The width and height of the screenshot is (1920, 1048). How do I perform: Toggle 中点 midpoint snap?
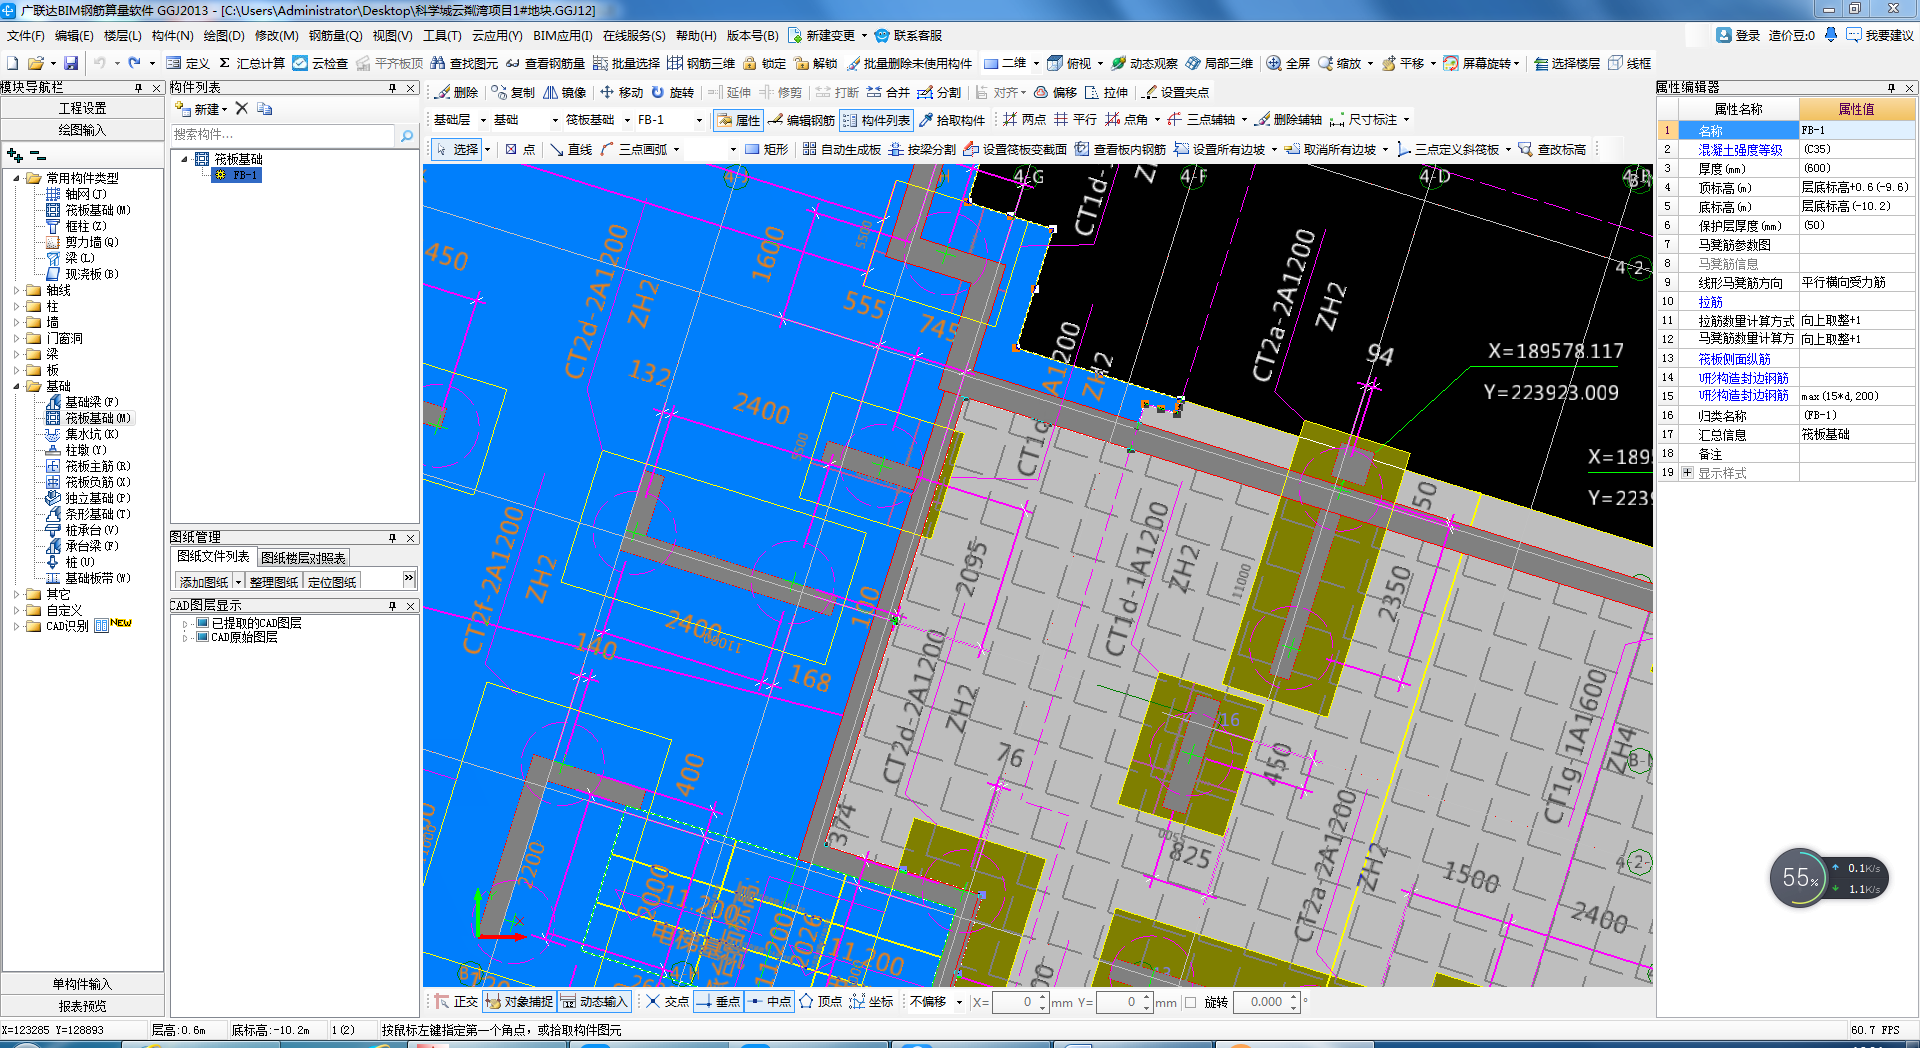(x=769, y=1001)
